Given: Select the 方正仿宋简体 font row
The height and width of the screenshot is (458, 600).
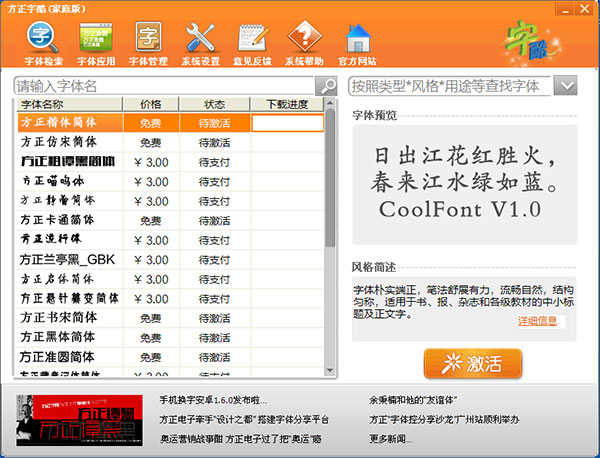Looking at the screenshot, I should pyautogui.click(x=171, y=142).
